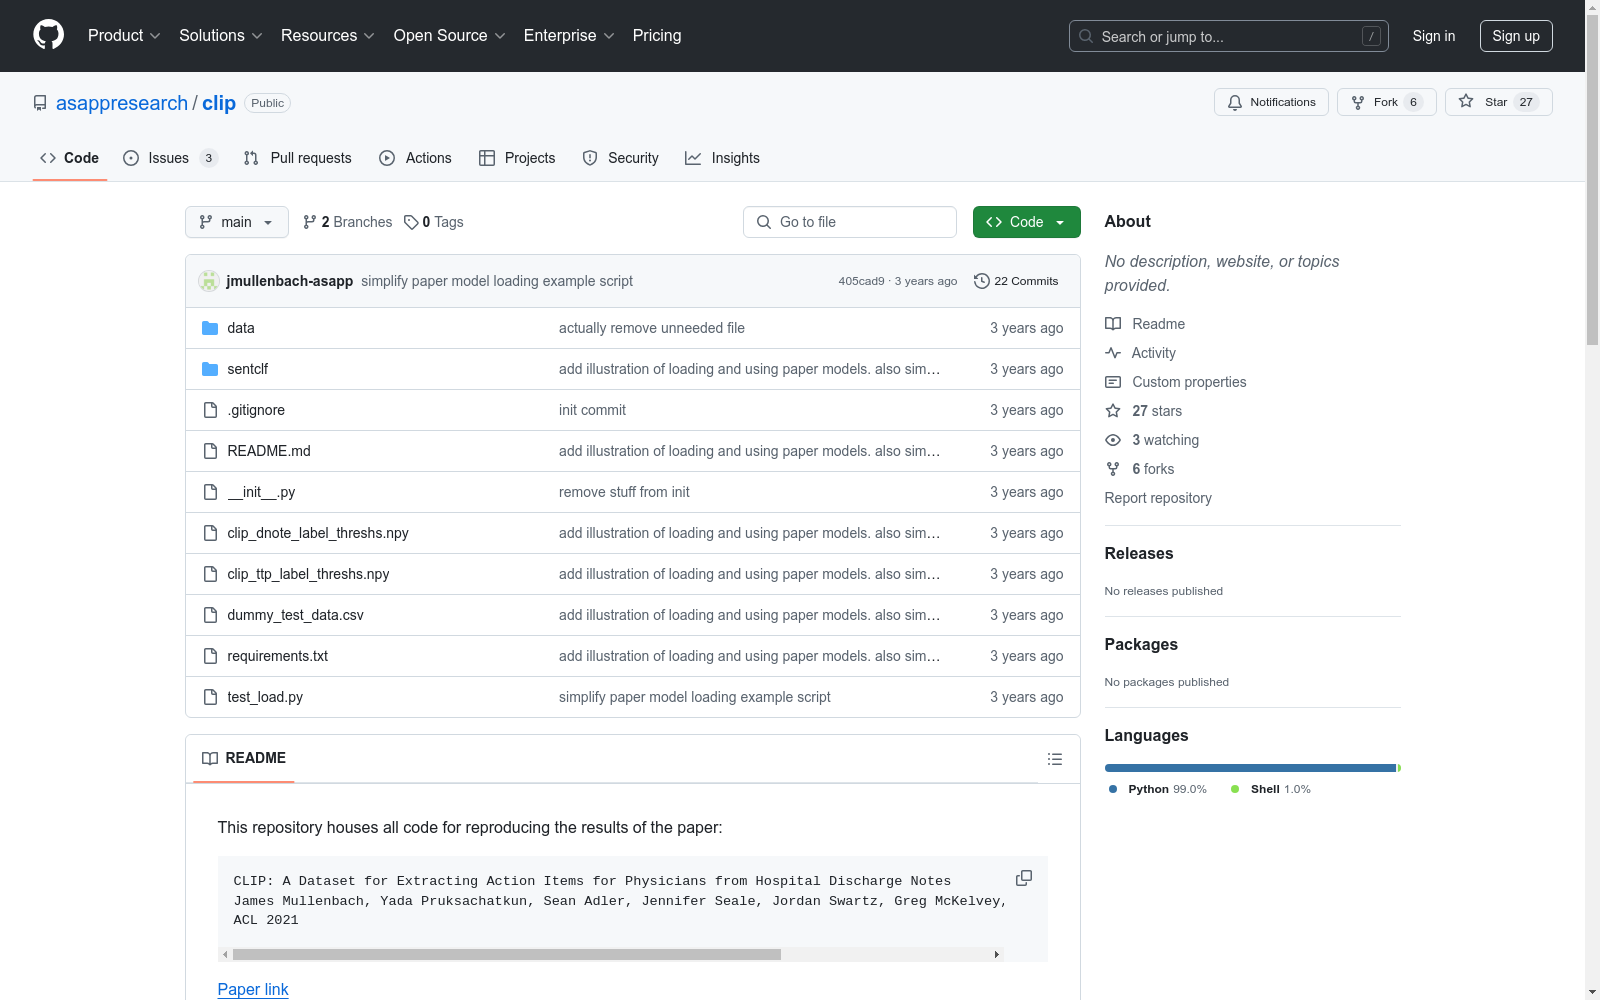Click the repository book icon beside asappresearch

(40, 103)
